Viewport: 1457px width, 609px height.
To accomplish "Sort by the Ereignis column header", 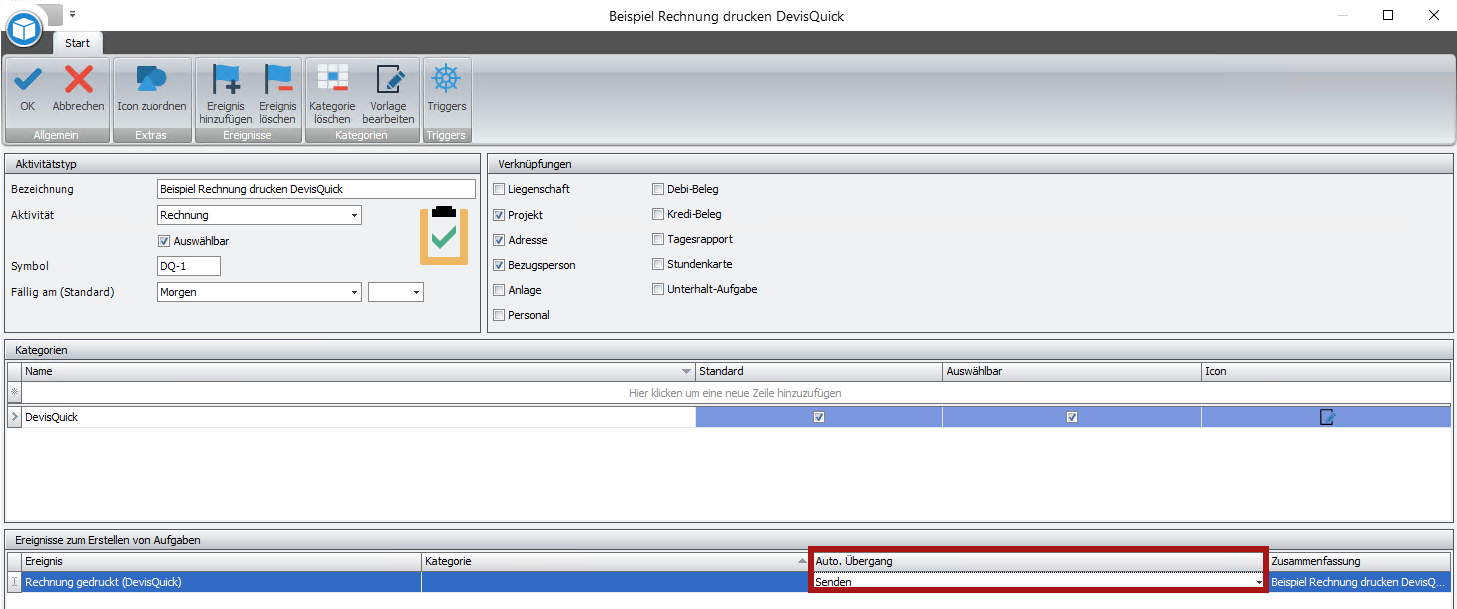I will pyautogui.click(x=221, y=561).
